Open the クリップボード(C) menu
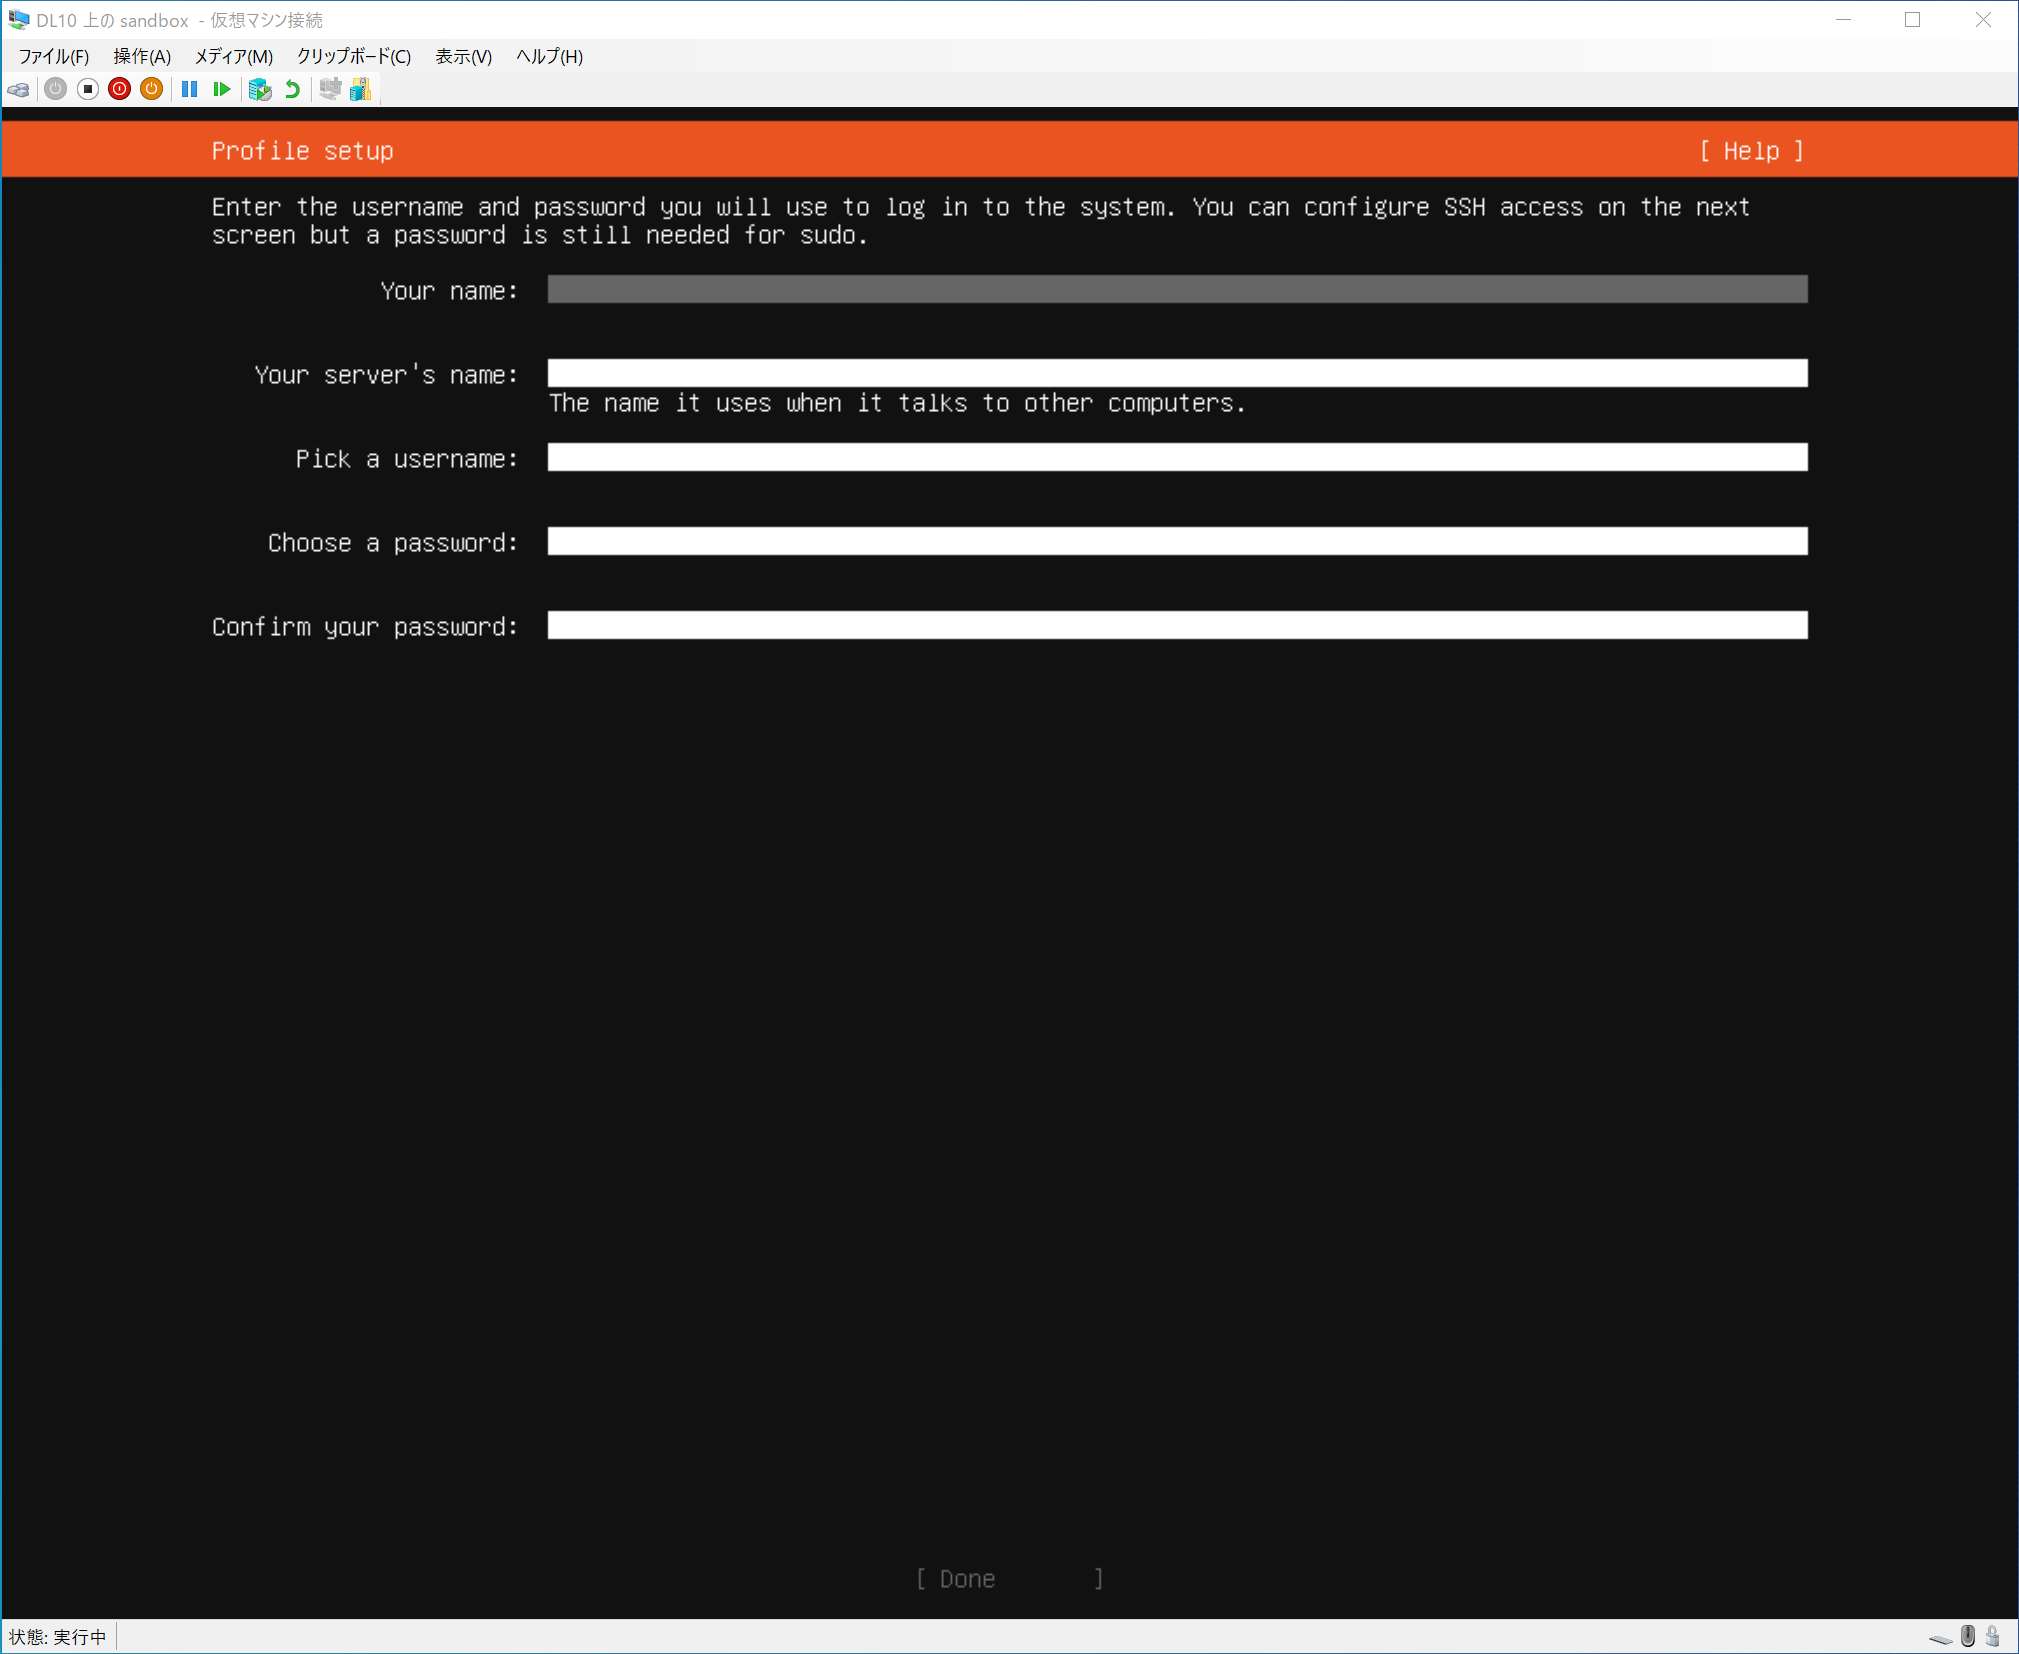 click(x=354, y=57)
